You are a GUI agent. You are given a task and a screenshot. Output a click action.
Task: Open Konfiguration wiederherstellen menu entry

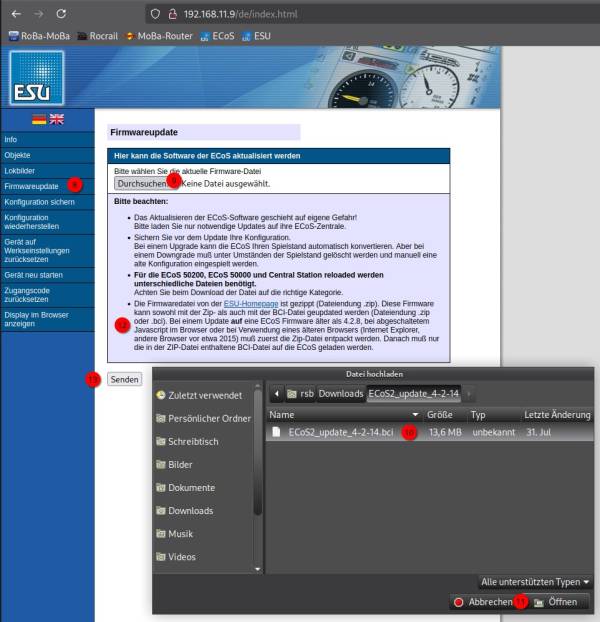(48, 222)
